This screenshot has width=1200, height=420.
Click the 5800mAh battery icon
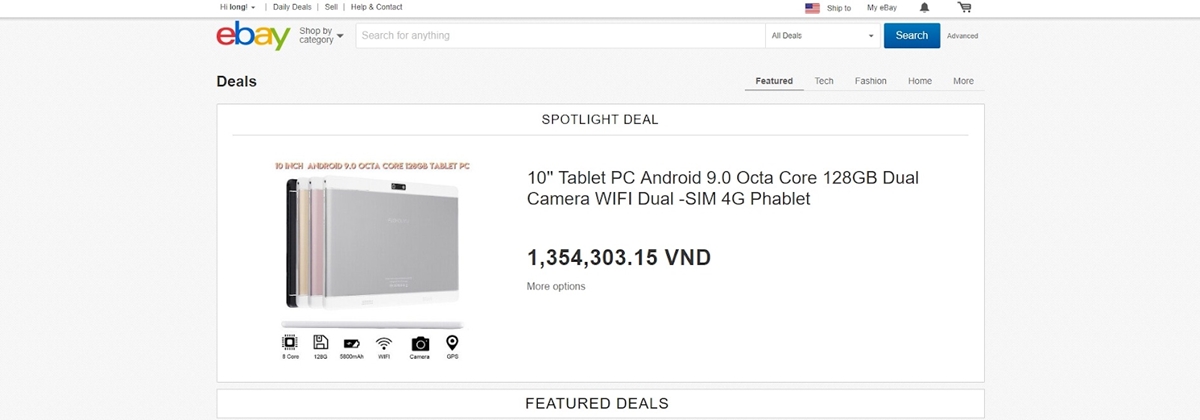tap(352, 344)
